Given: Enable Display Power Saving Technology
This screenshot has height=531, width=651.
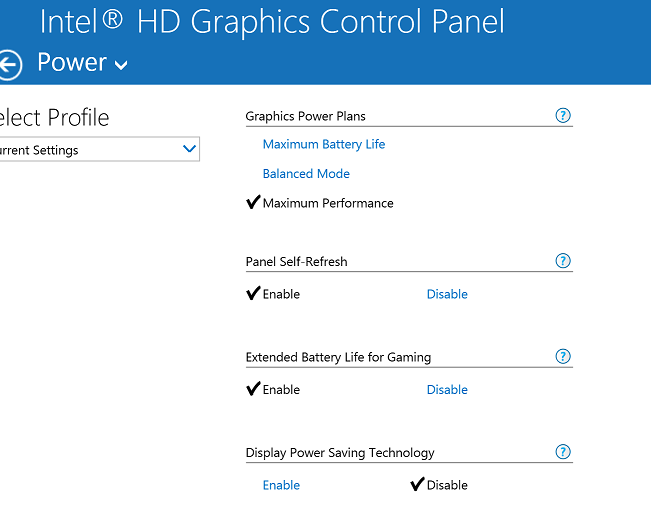Looking at the screenshot, I should [x=281, y=485].
